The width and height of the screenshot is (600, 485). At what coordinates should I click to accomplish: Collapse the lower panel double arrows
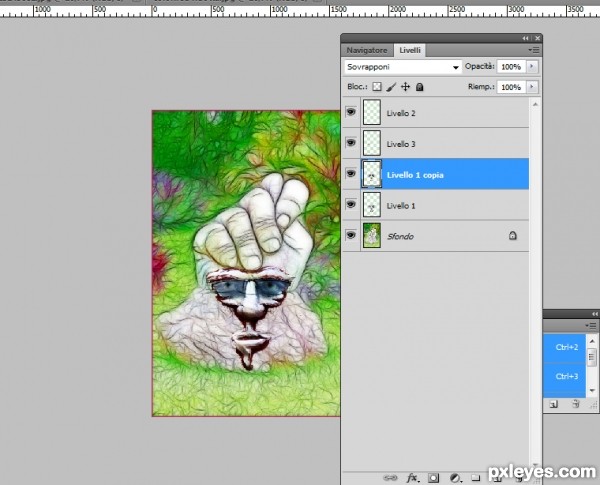click(595, 314)
